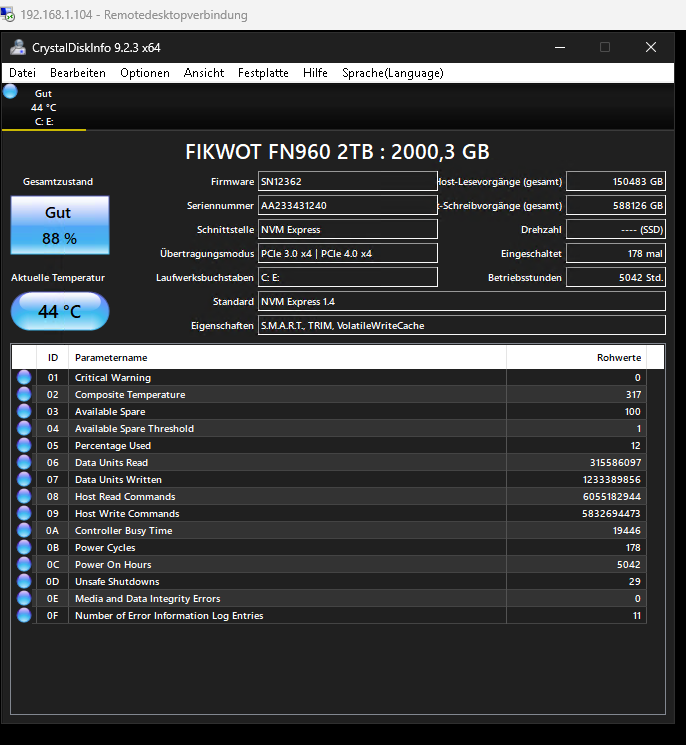Click the Eingeschaltet value 178 mal
Image resolution: width=686 pixels, height=745 pixels.
click(x=616, y=254)
